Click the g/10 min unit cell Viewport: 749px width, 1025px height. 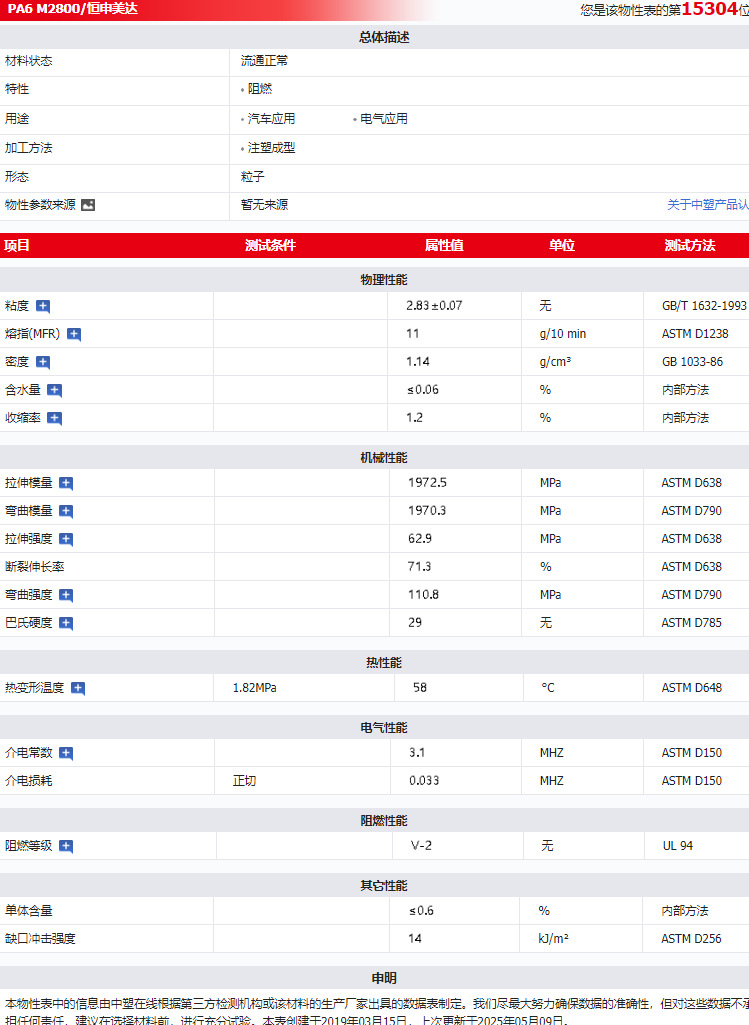pos(563,334)
